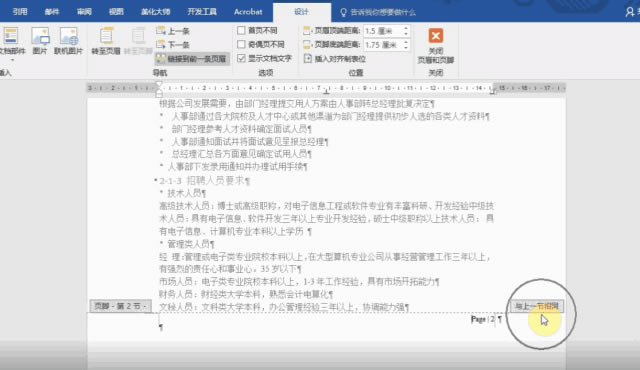The width and height of the screenshot is (640, 370).
Task: Edit the 1.75 厘米 footer distance field
Action: 383,45
